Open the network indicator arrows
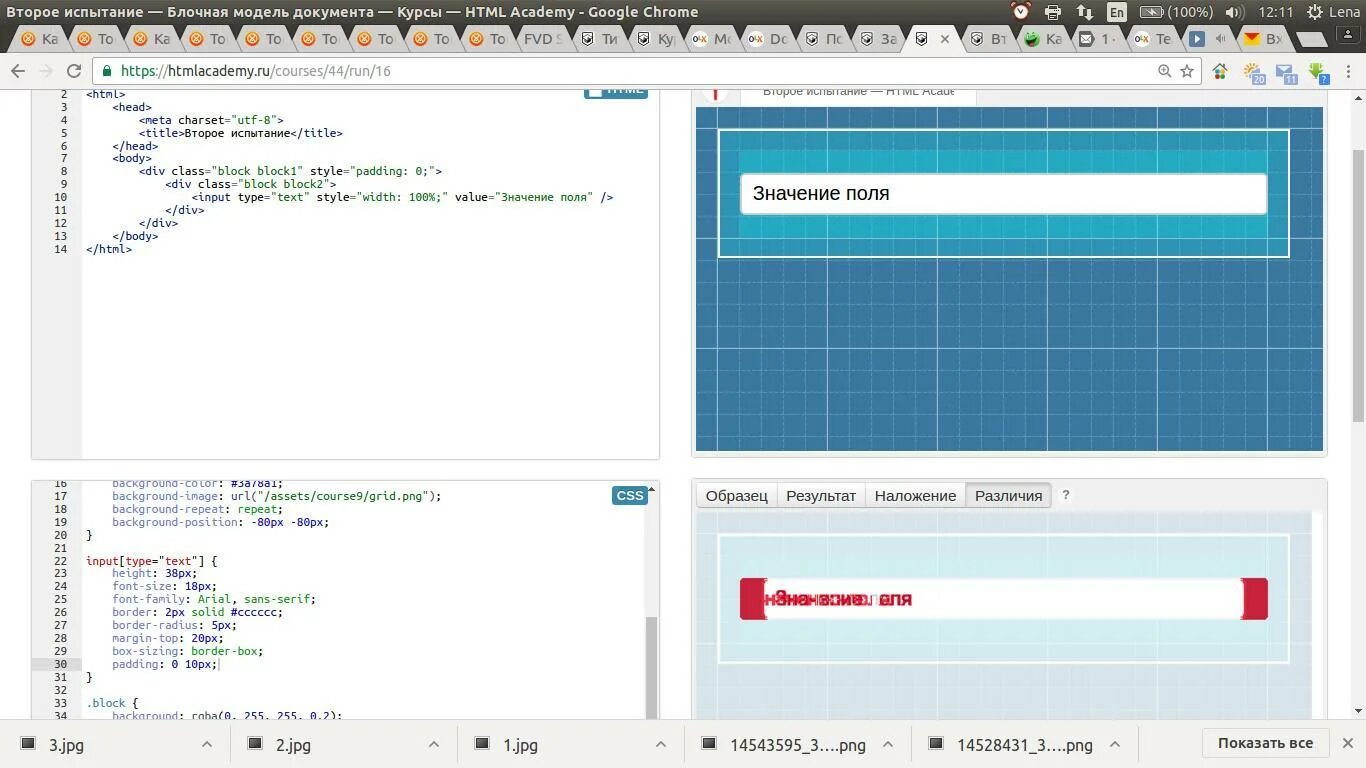1366x768 pixels. (1085, 12)
